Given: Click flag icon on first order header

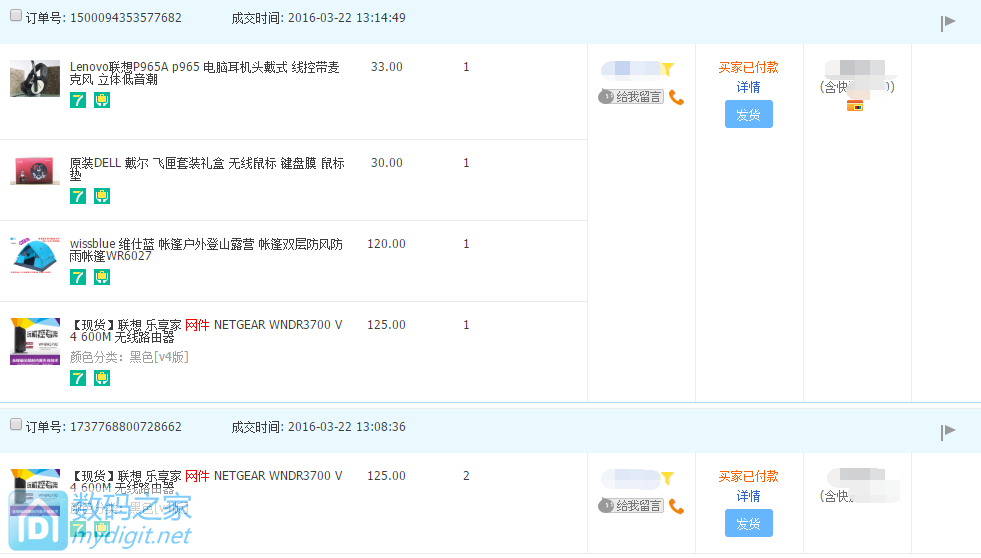Looking at the screenshot, I should (x=948, y=23).
